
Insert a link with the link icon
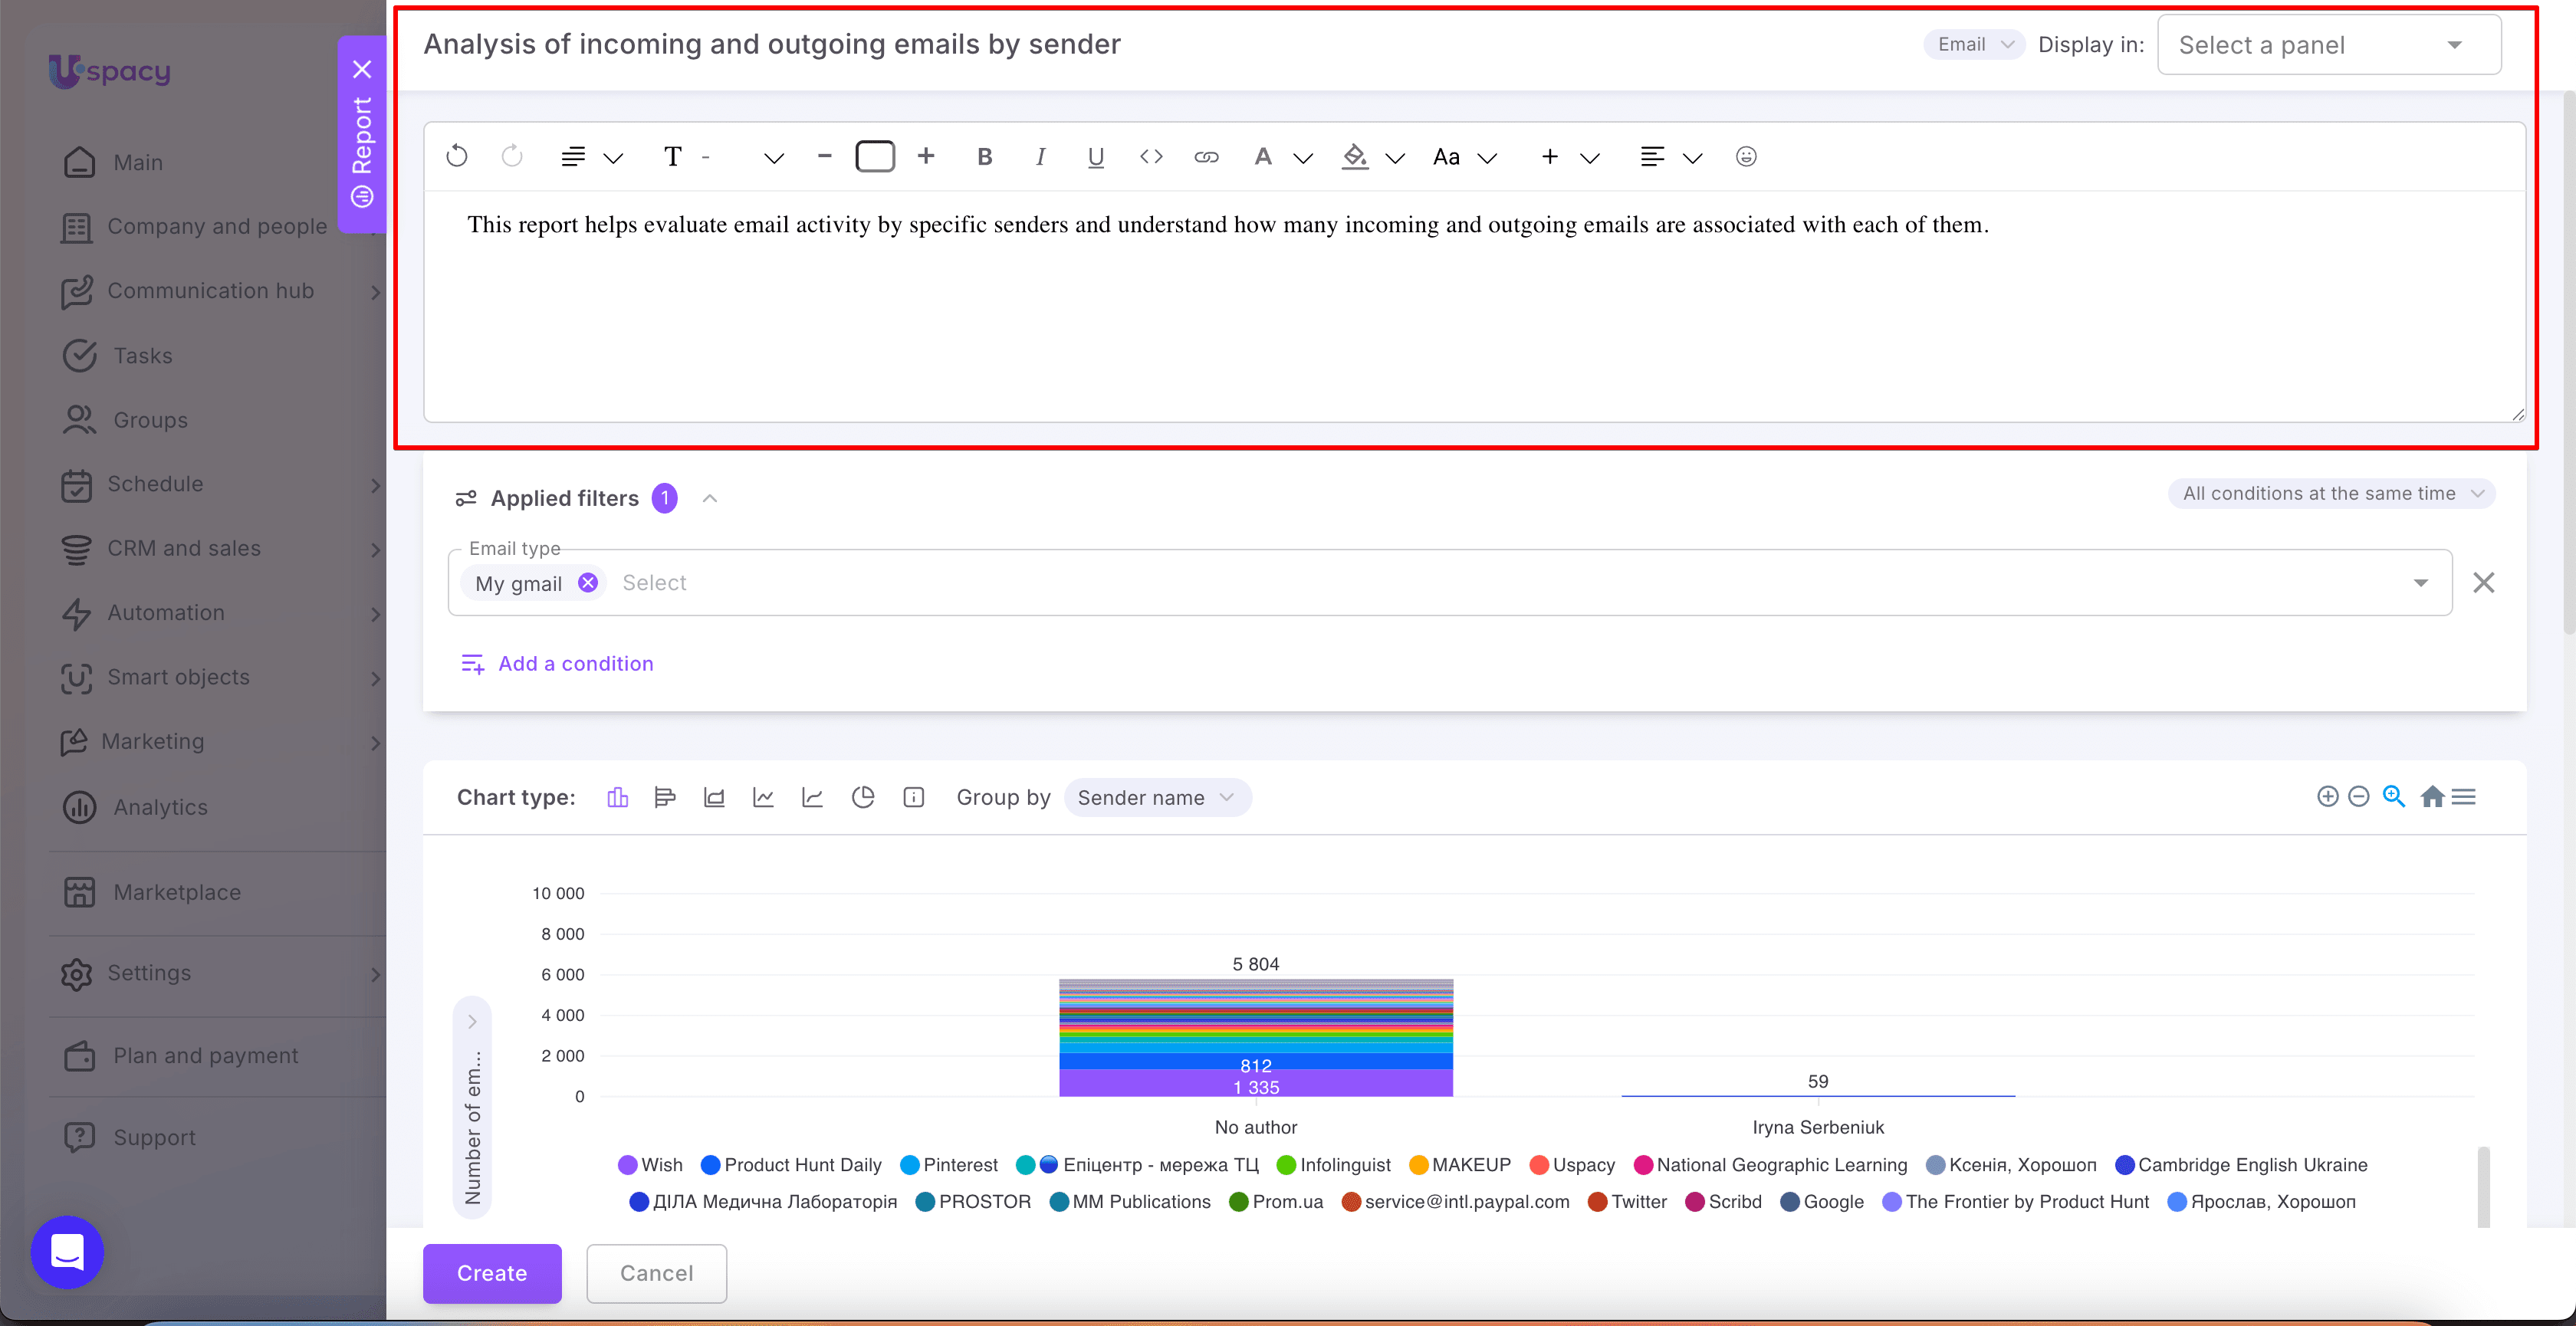[x=1206, y=156]
